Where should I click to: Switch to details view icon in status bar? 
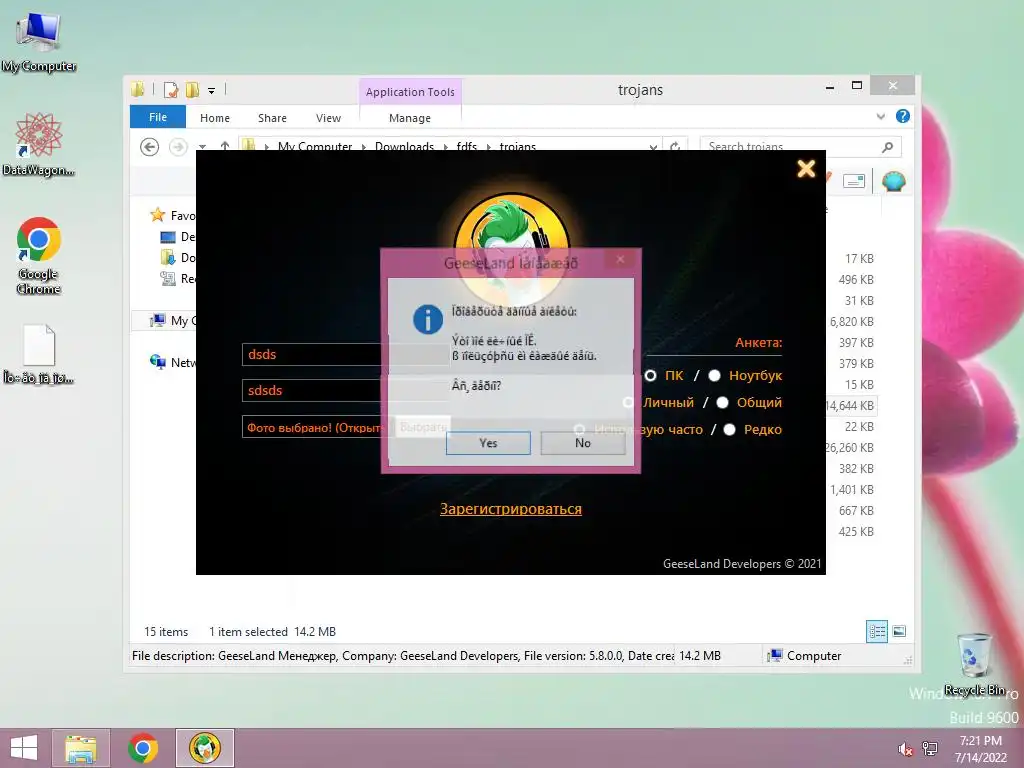876,632
